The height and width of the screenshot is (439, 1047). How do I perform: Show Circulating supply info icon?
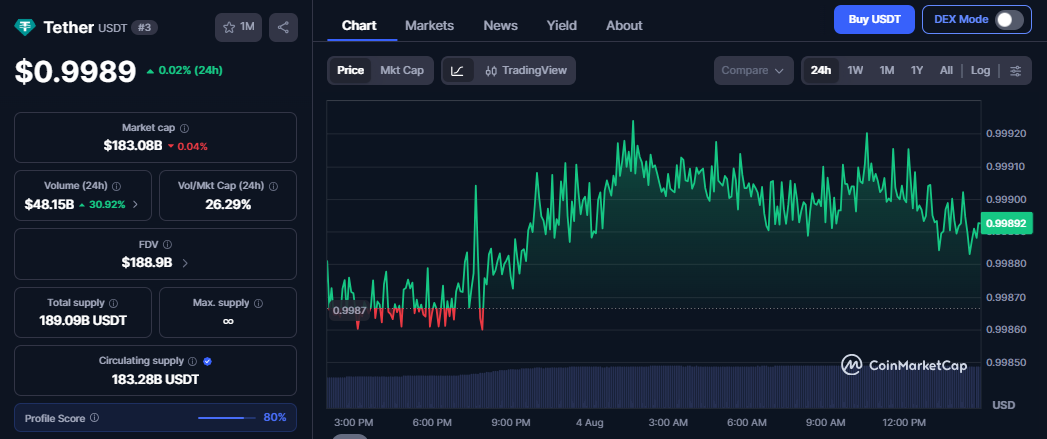click(192, 361)
